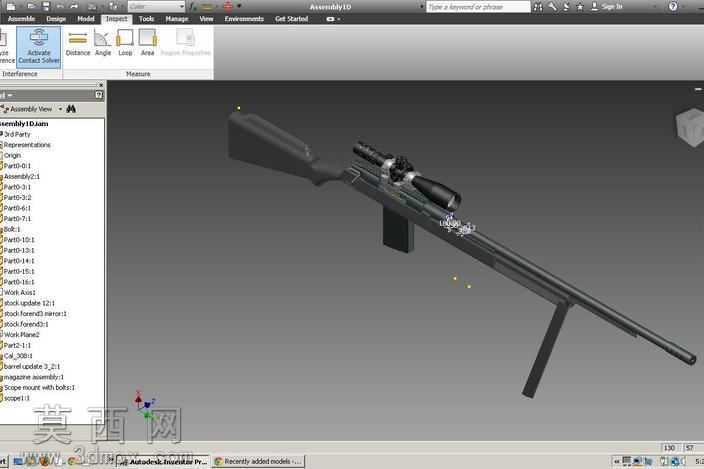The height and width of the screenshot is (469, 704).
Task: Activate the Contact Solver button
Action: coord(39,47)
